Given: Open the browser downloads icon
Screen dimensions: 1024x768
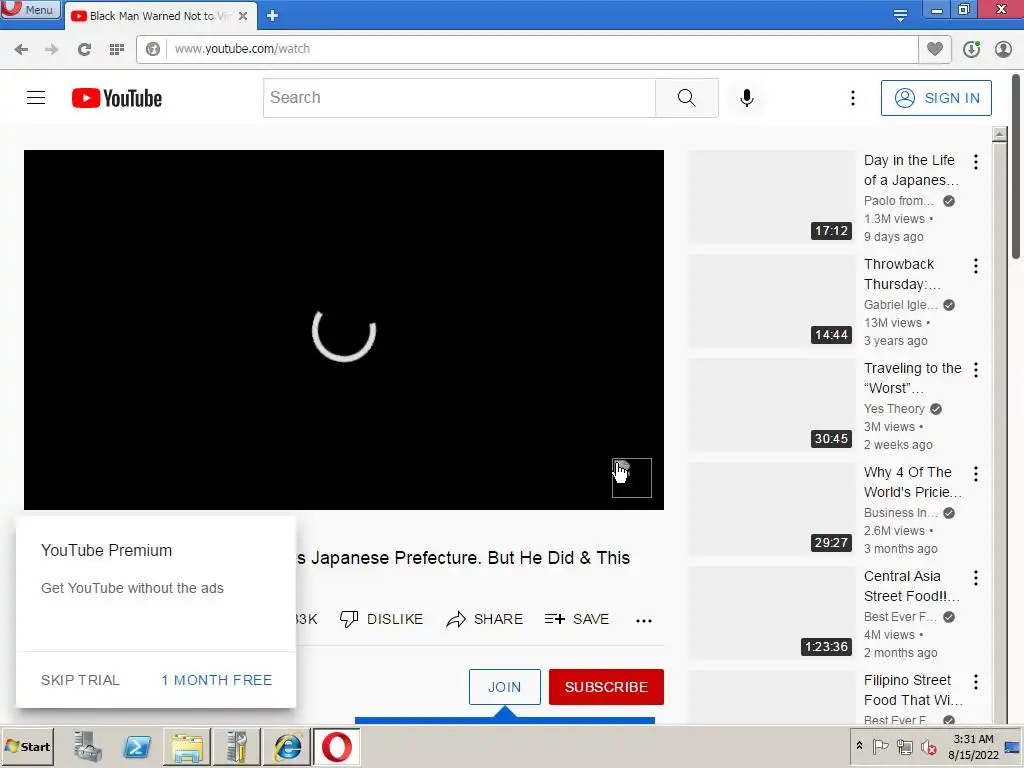Looking at the screenshot, I should tap(971, 49).
